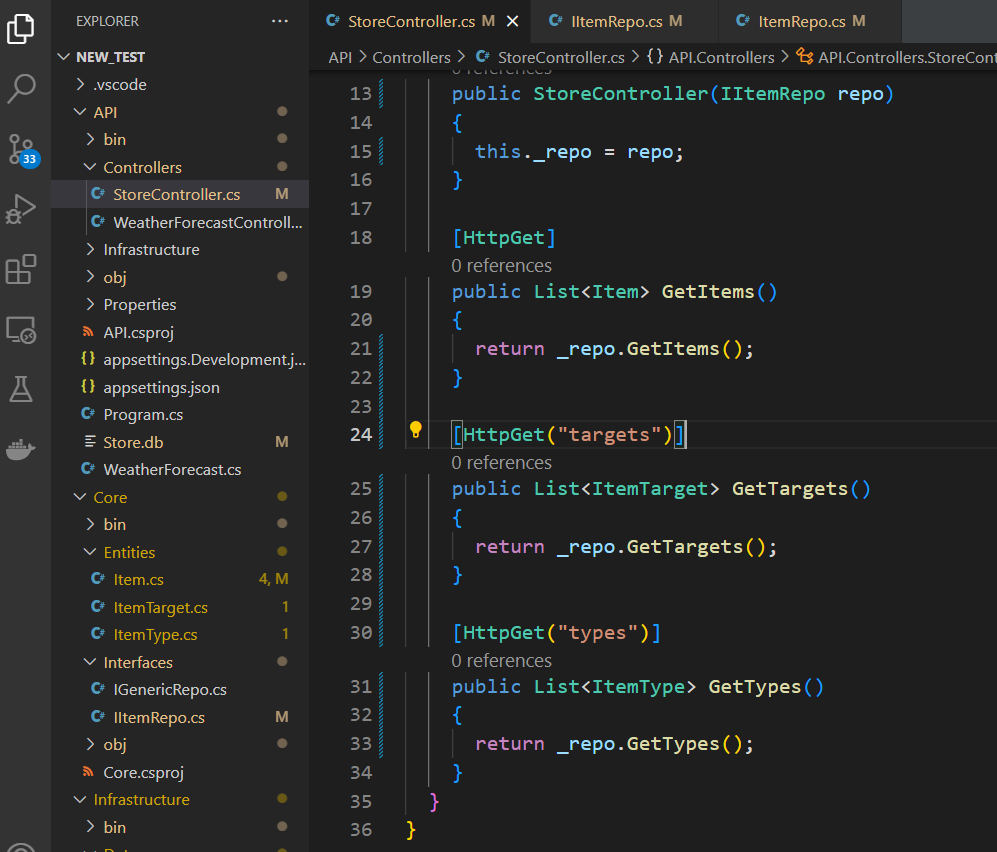Open Run and Debug view
The image size is (997, 852).
coord(20,209)
